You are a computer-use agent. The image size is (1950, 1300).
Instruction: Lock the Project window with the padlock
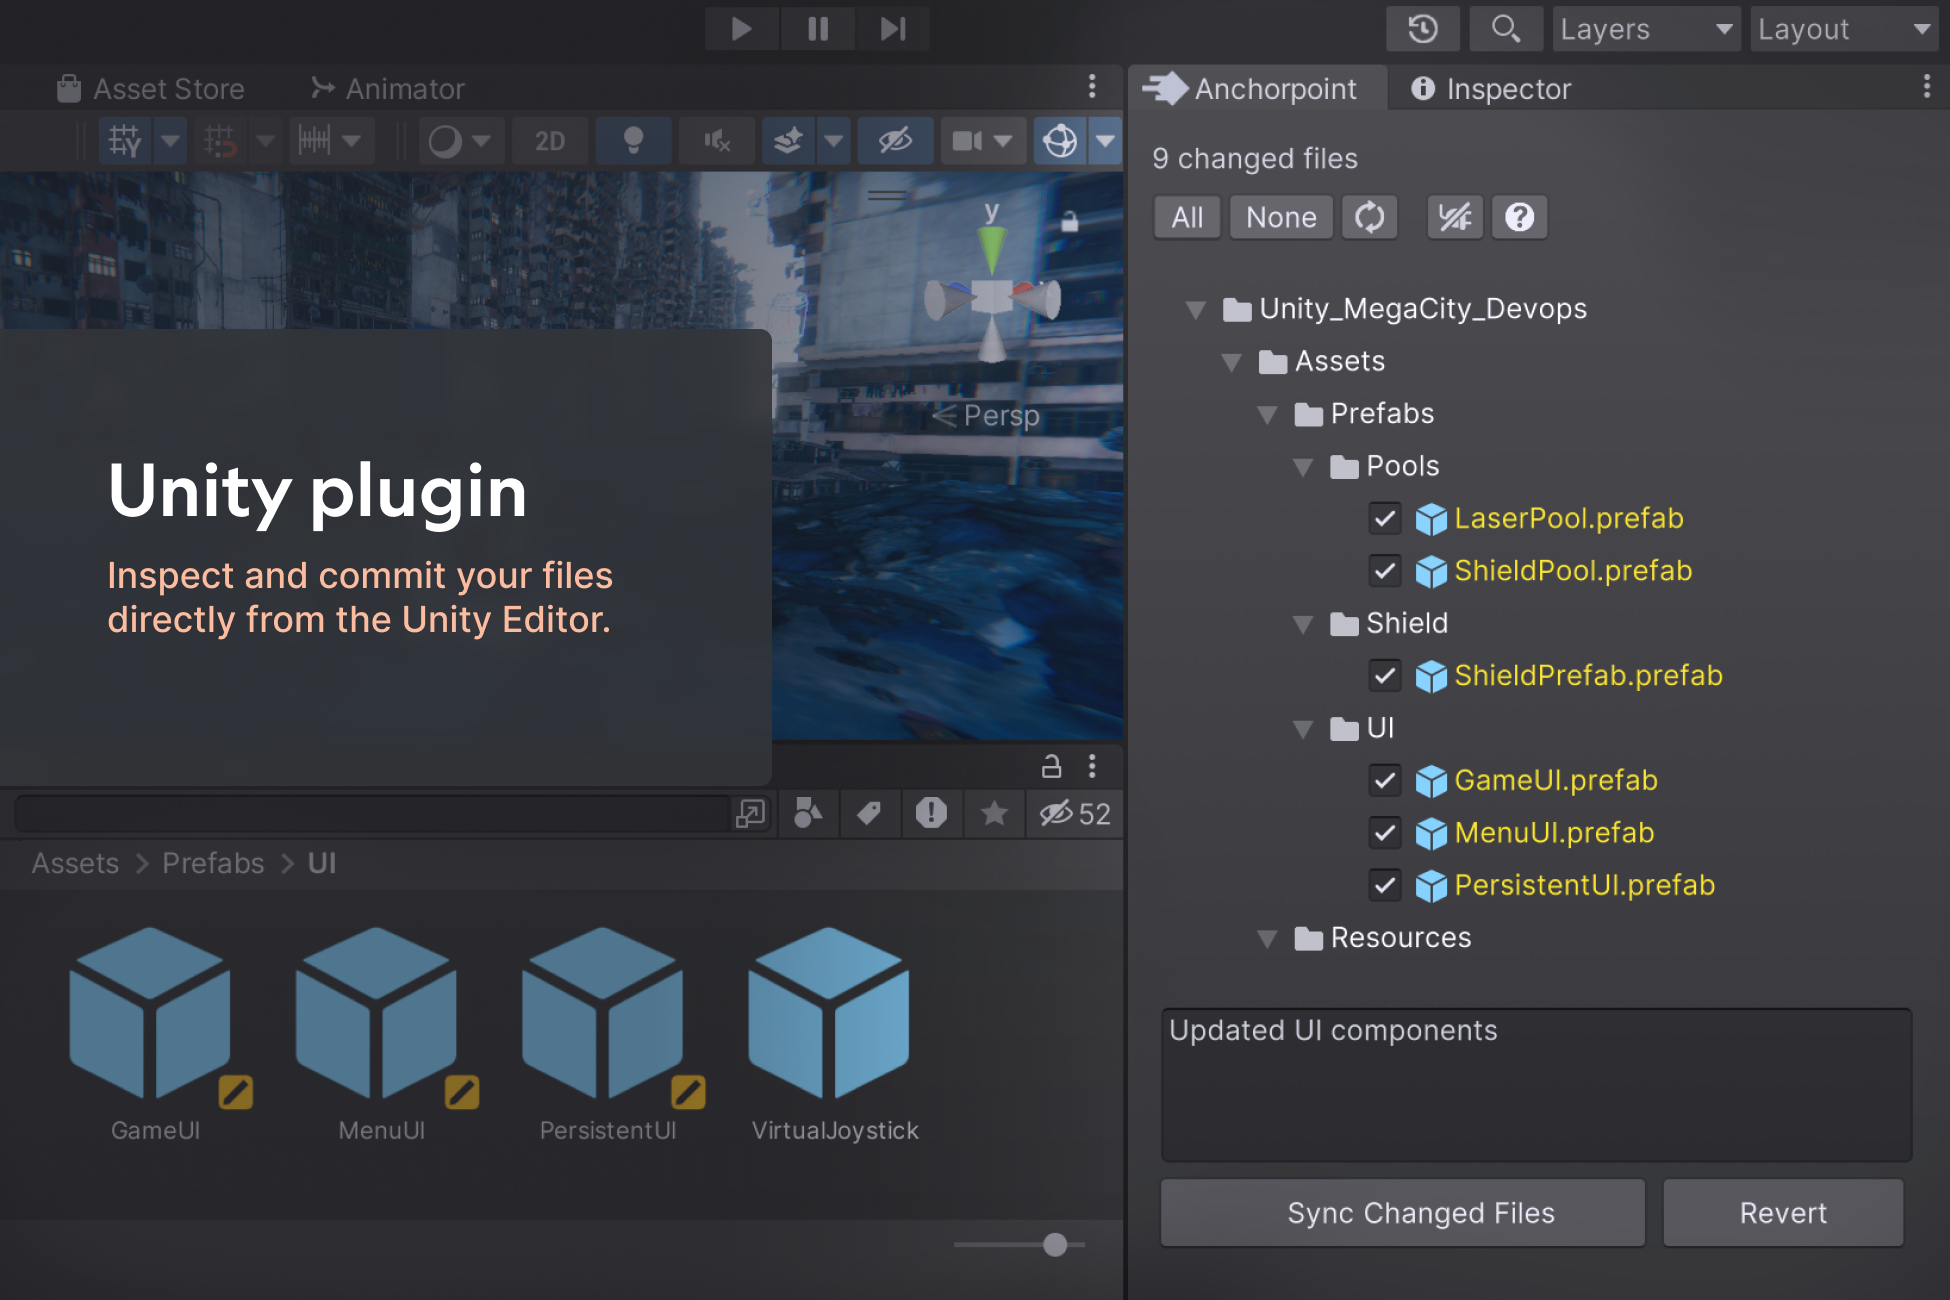1051,766
